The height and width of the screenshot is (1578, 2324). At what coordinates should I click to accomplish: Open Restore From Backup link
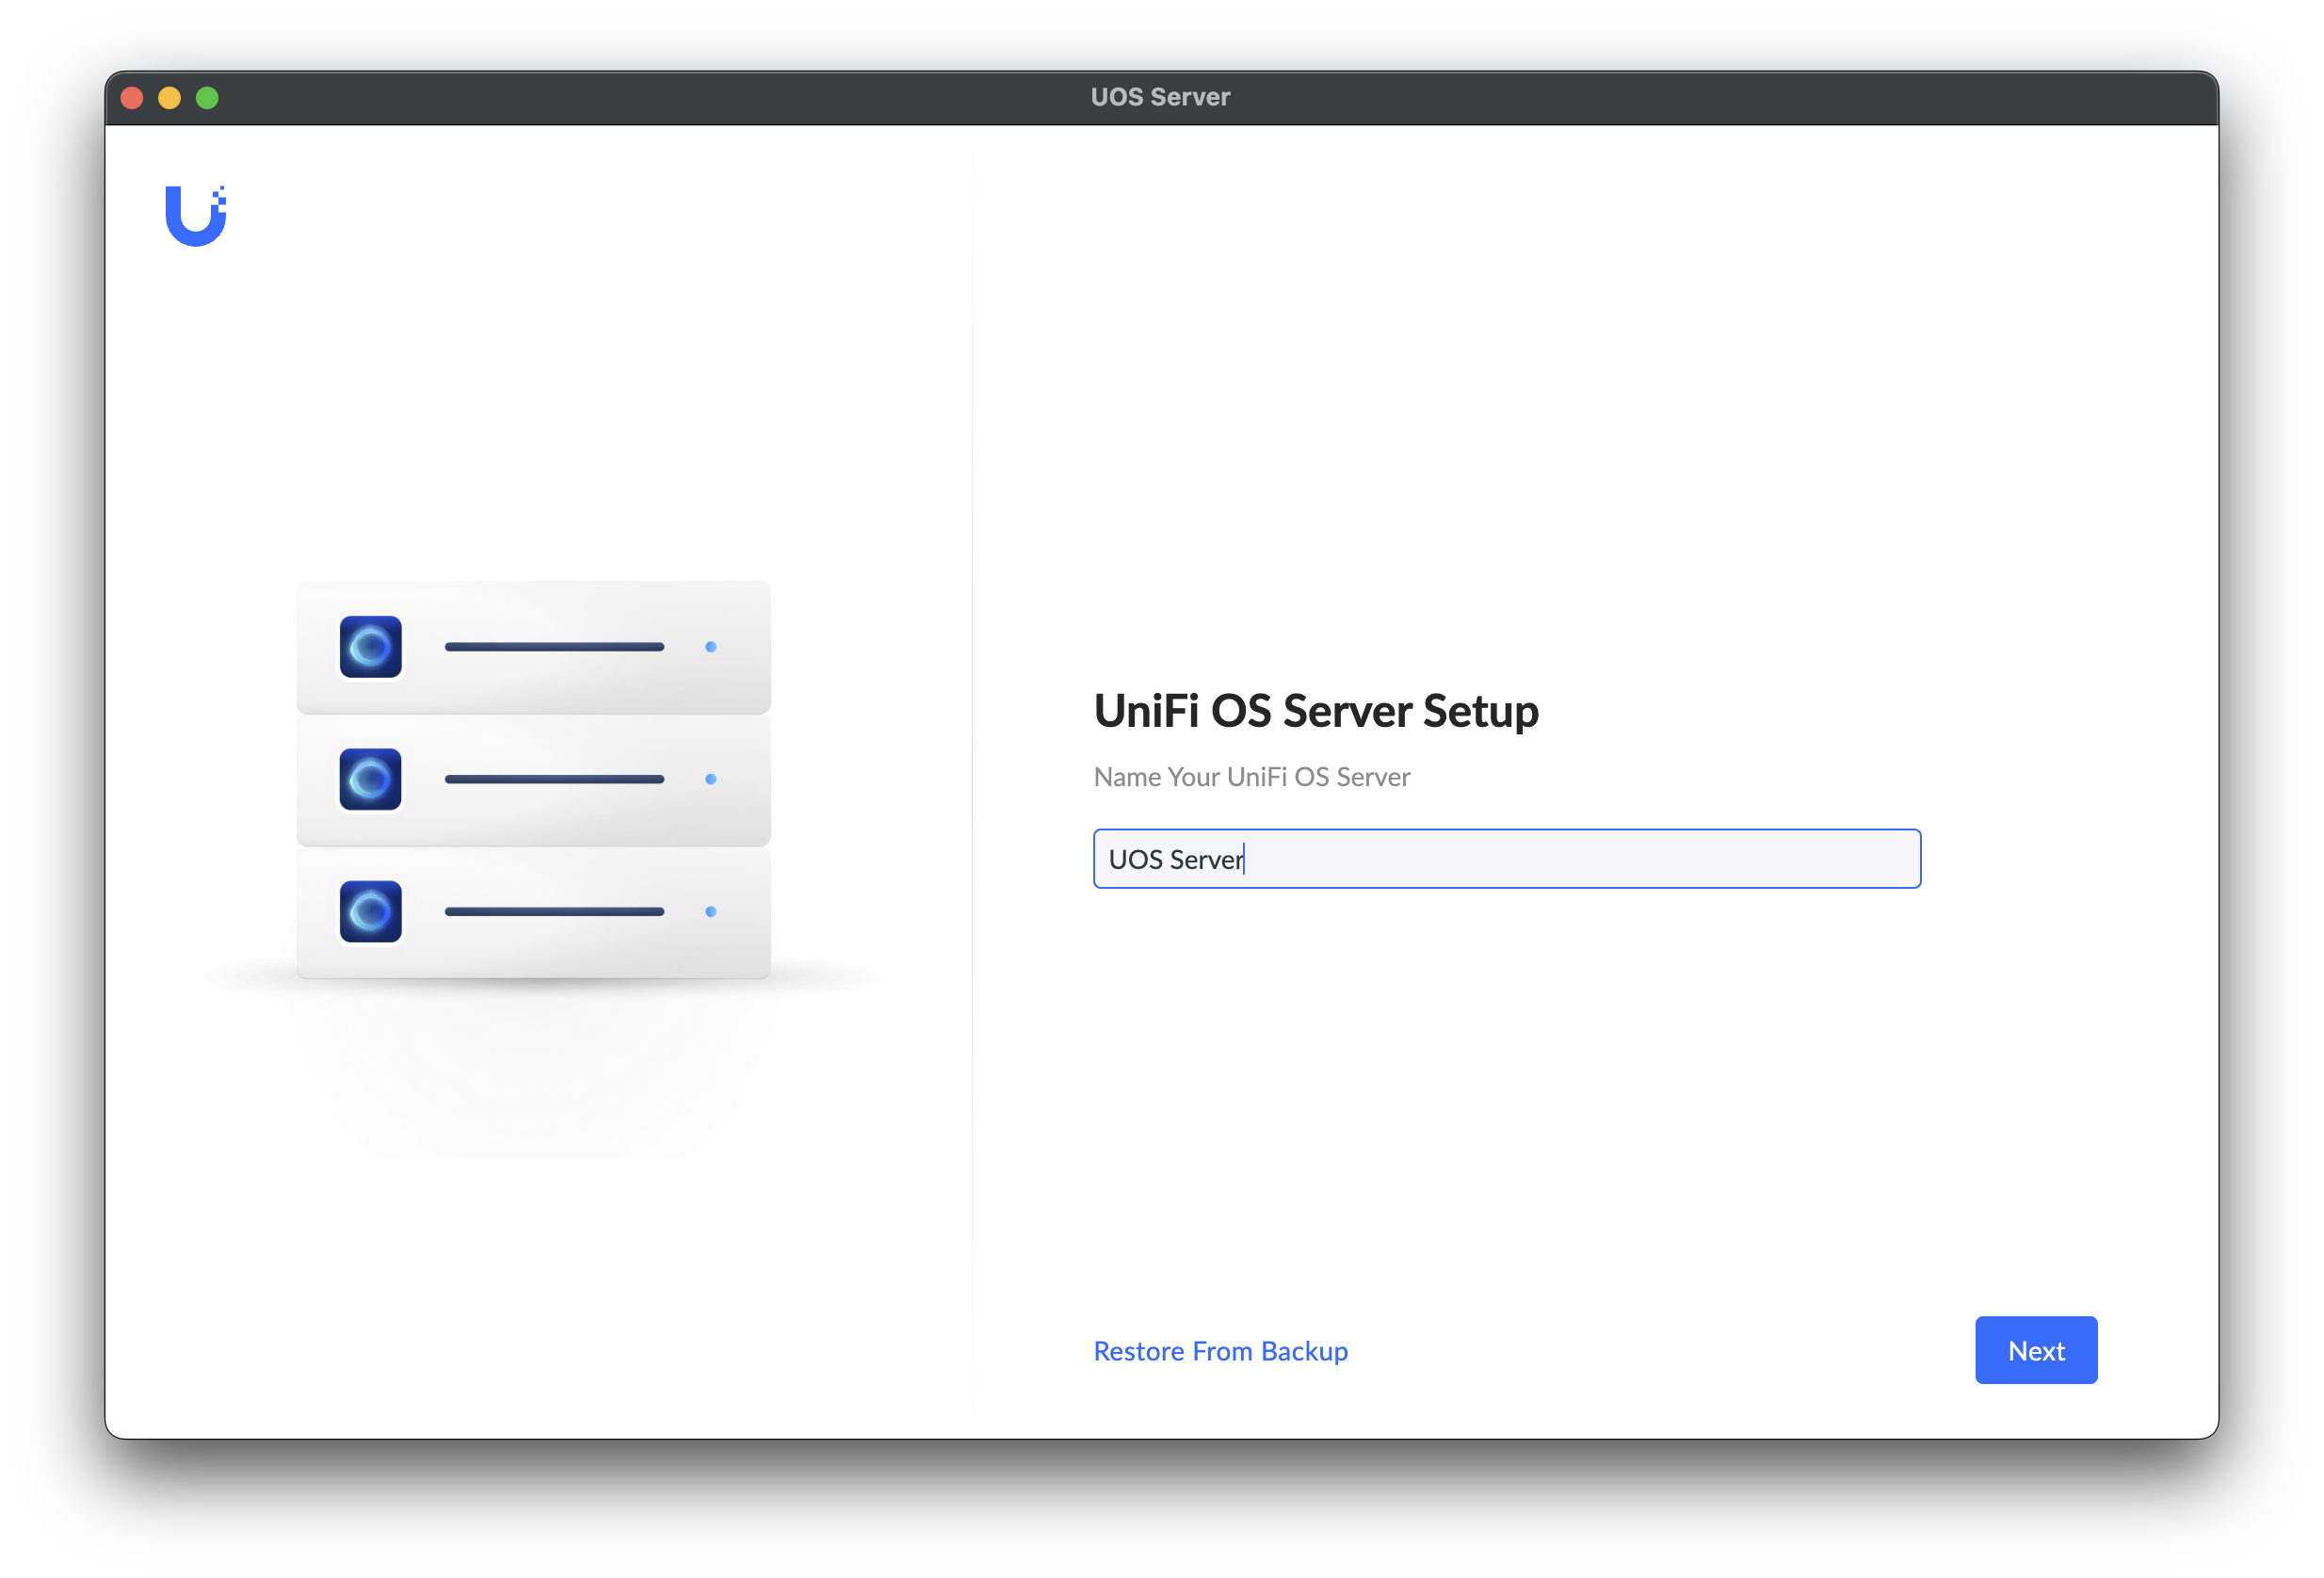point(1220,1351)
